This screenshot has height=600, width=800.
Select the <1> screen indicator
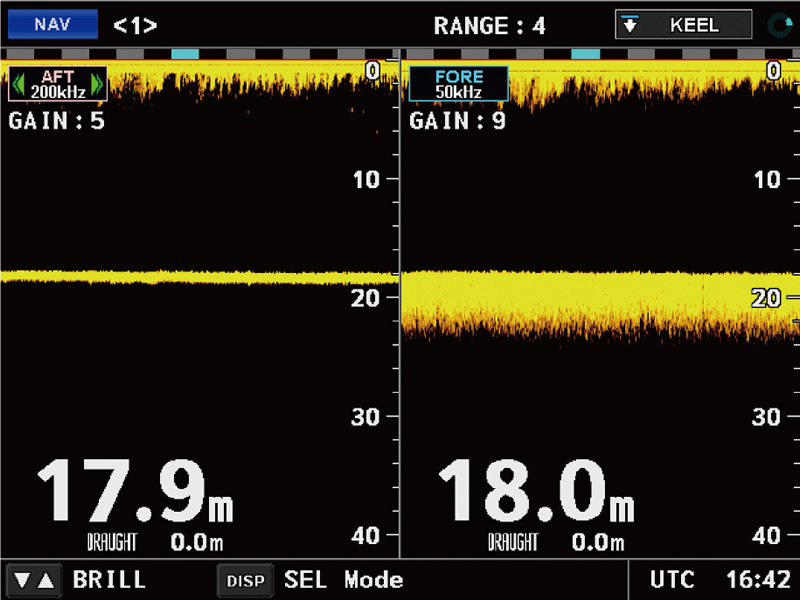tap(135, 25)
